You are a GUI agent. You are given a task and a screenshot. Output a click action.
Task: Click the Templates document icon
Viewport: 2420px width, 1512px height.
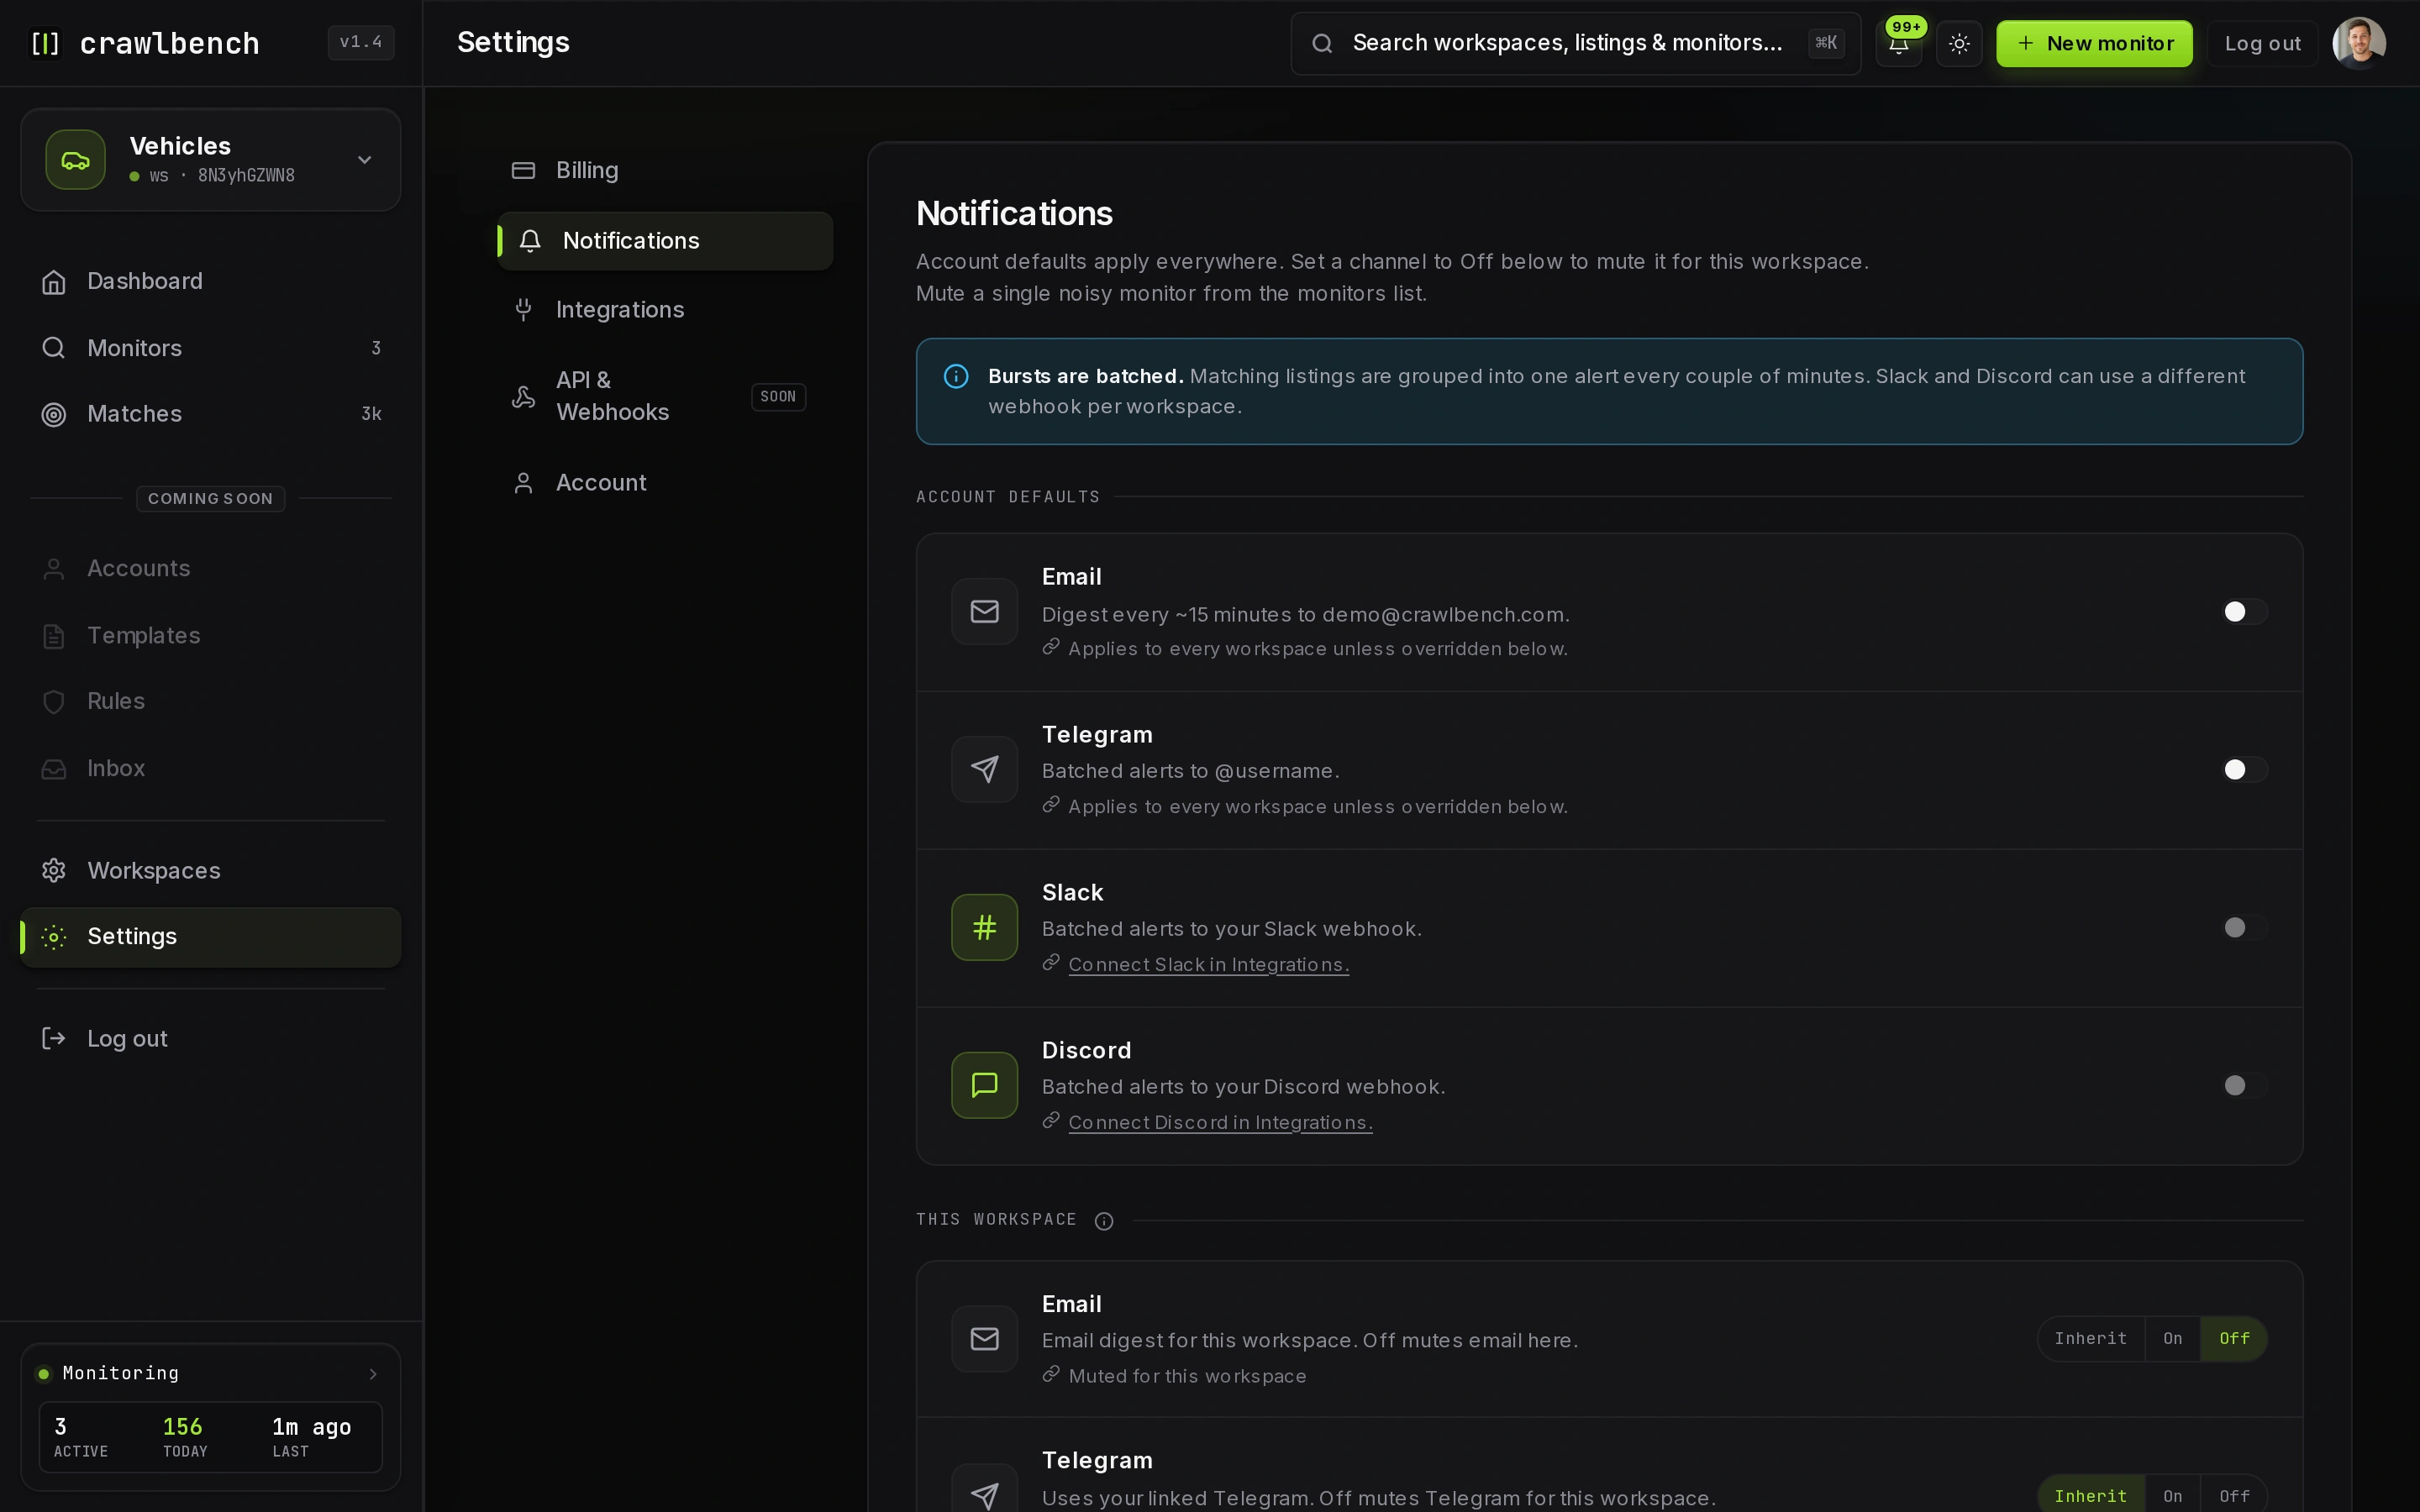point(54,636)
